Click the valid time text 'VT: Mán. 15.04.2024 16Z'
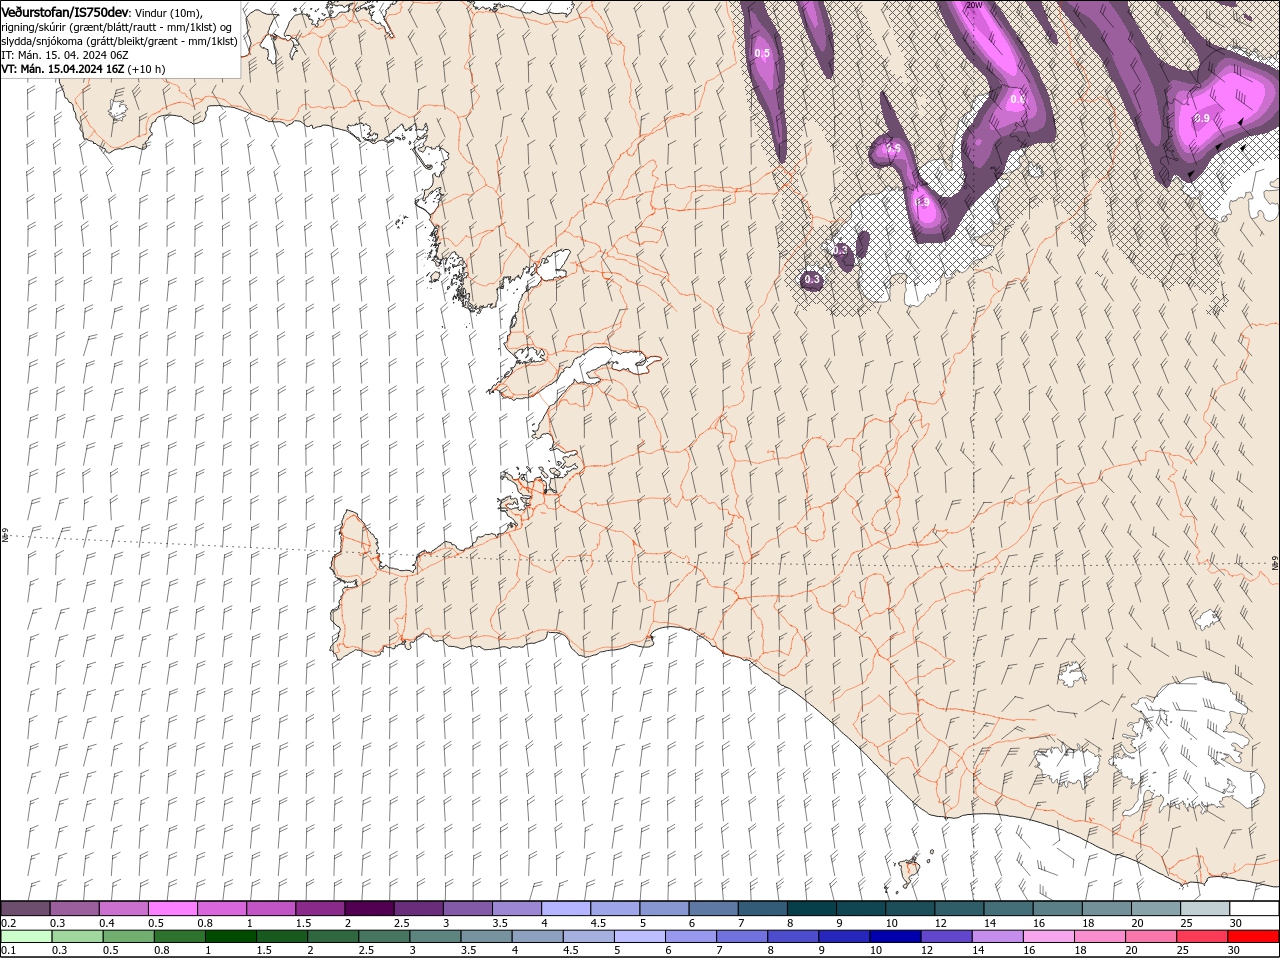The height and width of the screenshot is (958, 1280). pyautogui.click(x=63, y=69)
